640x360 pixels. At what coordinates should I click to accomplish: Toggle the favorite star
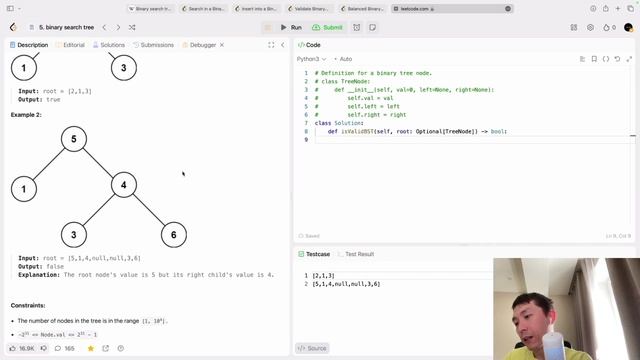(x=91, y=348)
